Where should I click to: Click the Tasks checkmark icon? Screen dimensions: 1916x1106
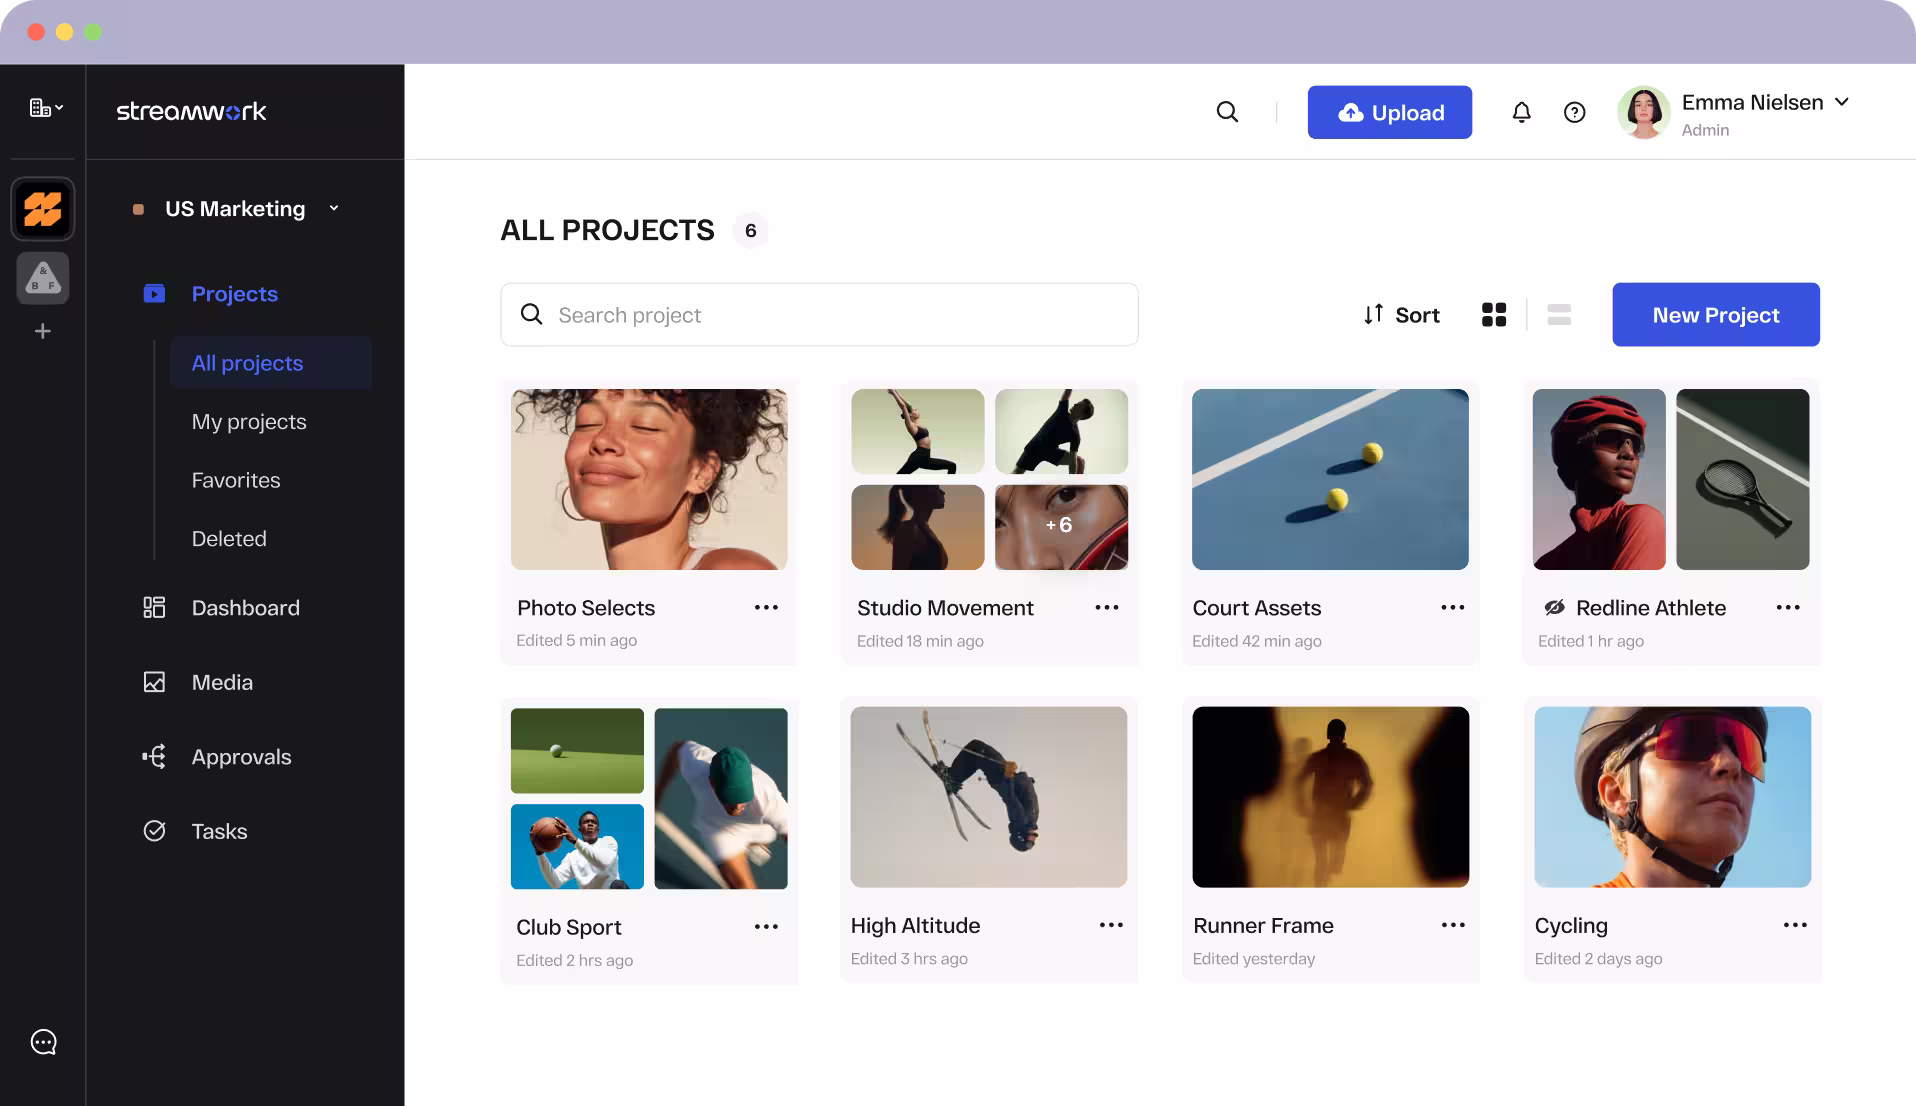point(154,831)
